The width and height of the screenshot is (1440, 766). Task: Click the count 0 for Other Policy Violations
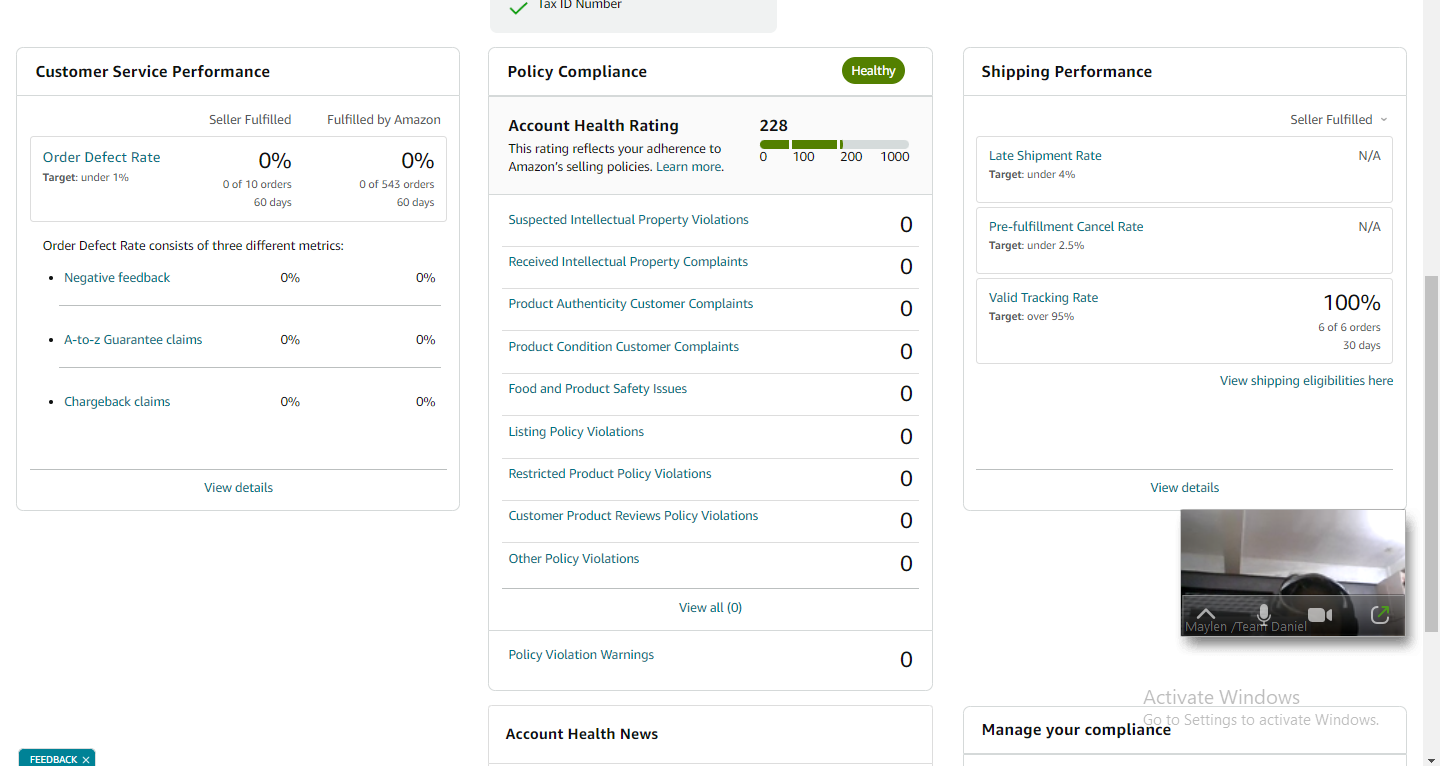[906, 563]
